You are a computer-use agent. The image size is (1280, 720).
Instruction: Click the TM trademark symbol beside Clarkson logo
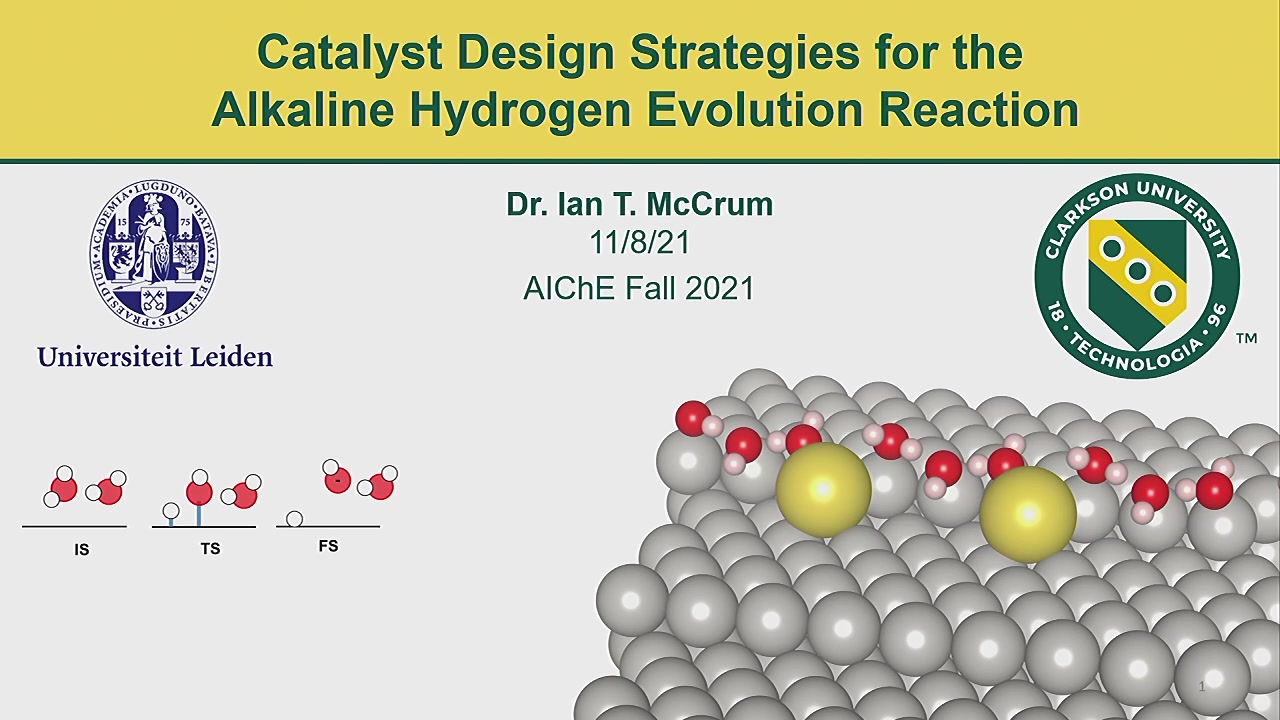[x=1246, y=339]
